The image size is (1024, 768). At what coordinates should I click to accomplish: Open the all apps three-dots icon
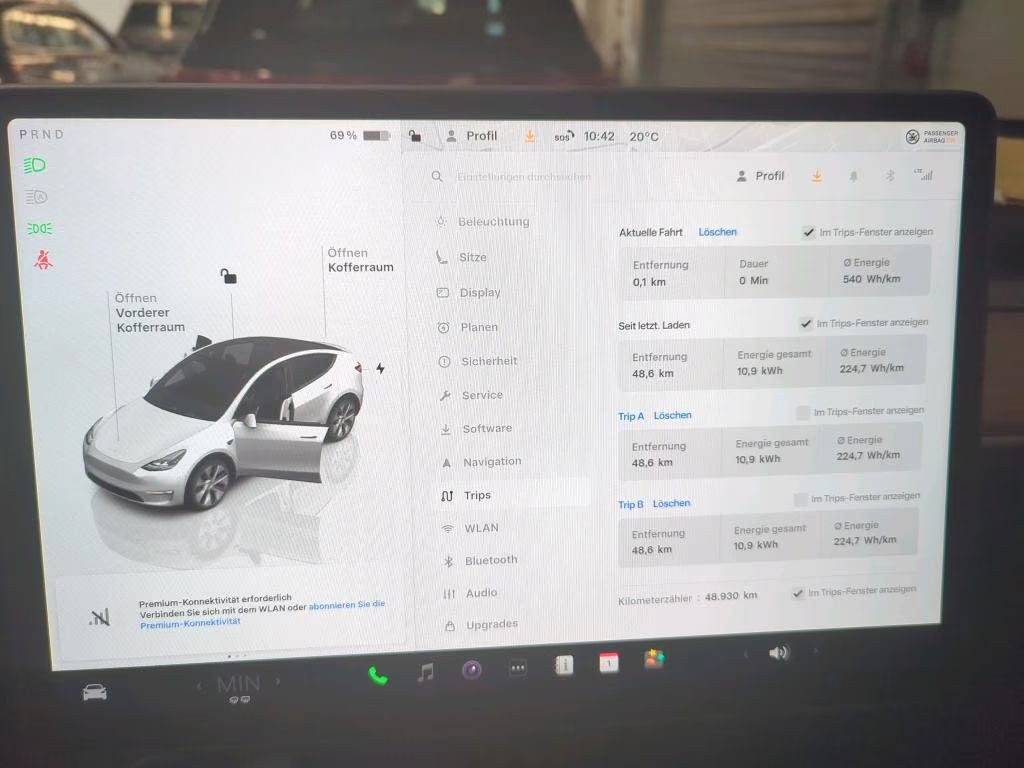(517, 667)
